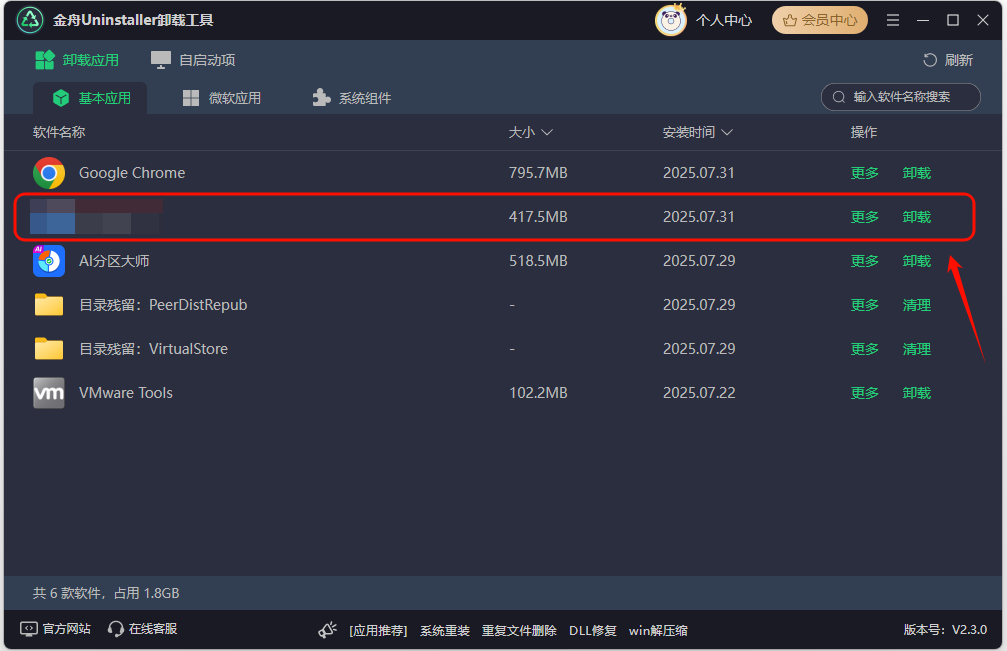Viewport: 1007px width, 651px height.
Task: Open the 自启动项 section
Action: 193,60
